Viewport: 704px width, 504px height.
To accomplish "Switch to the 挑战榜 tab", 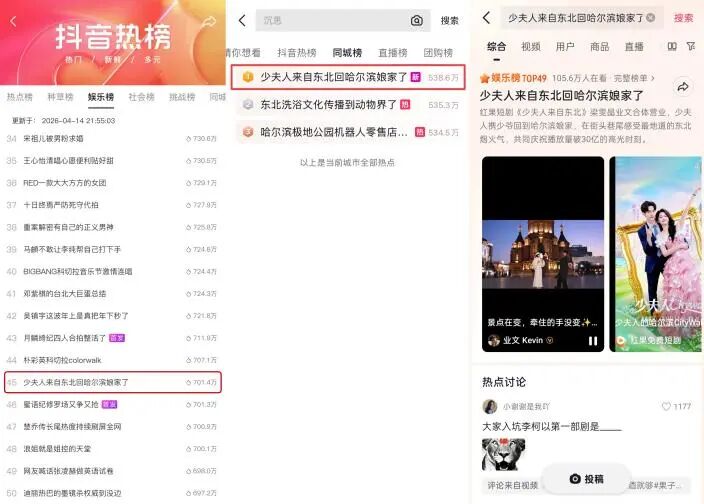I will [x=182, y=96].
